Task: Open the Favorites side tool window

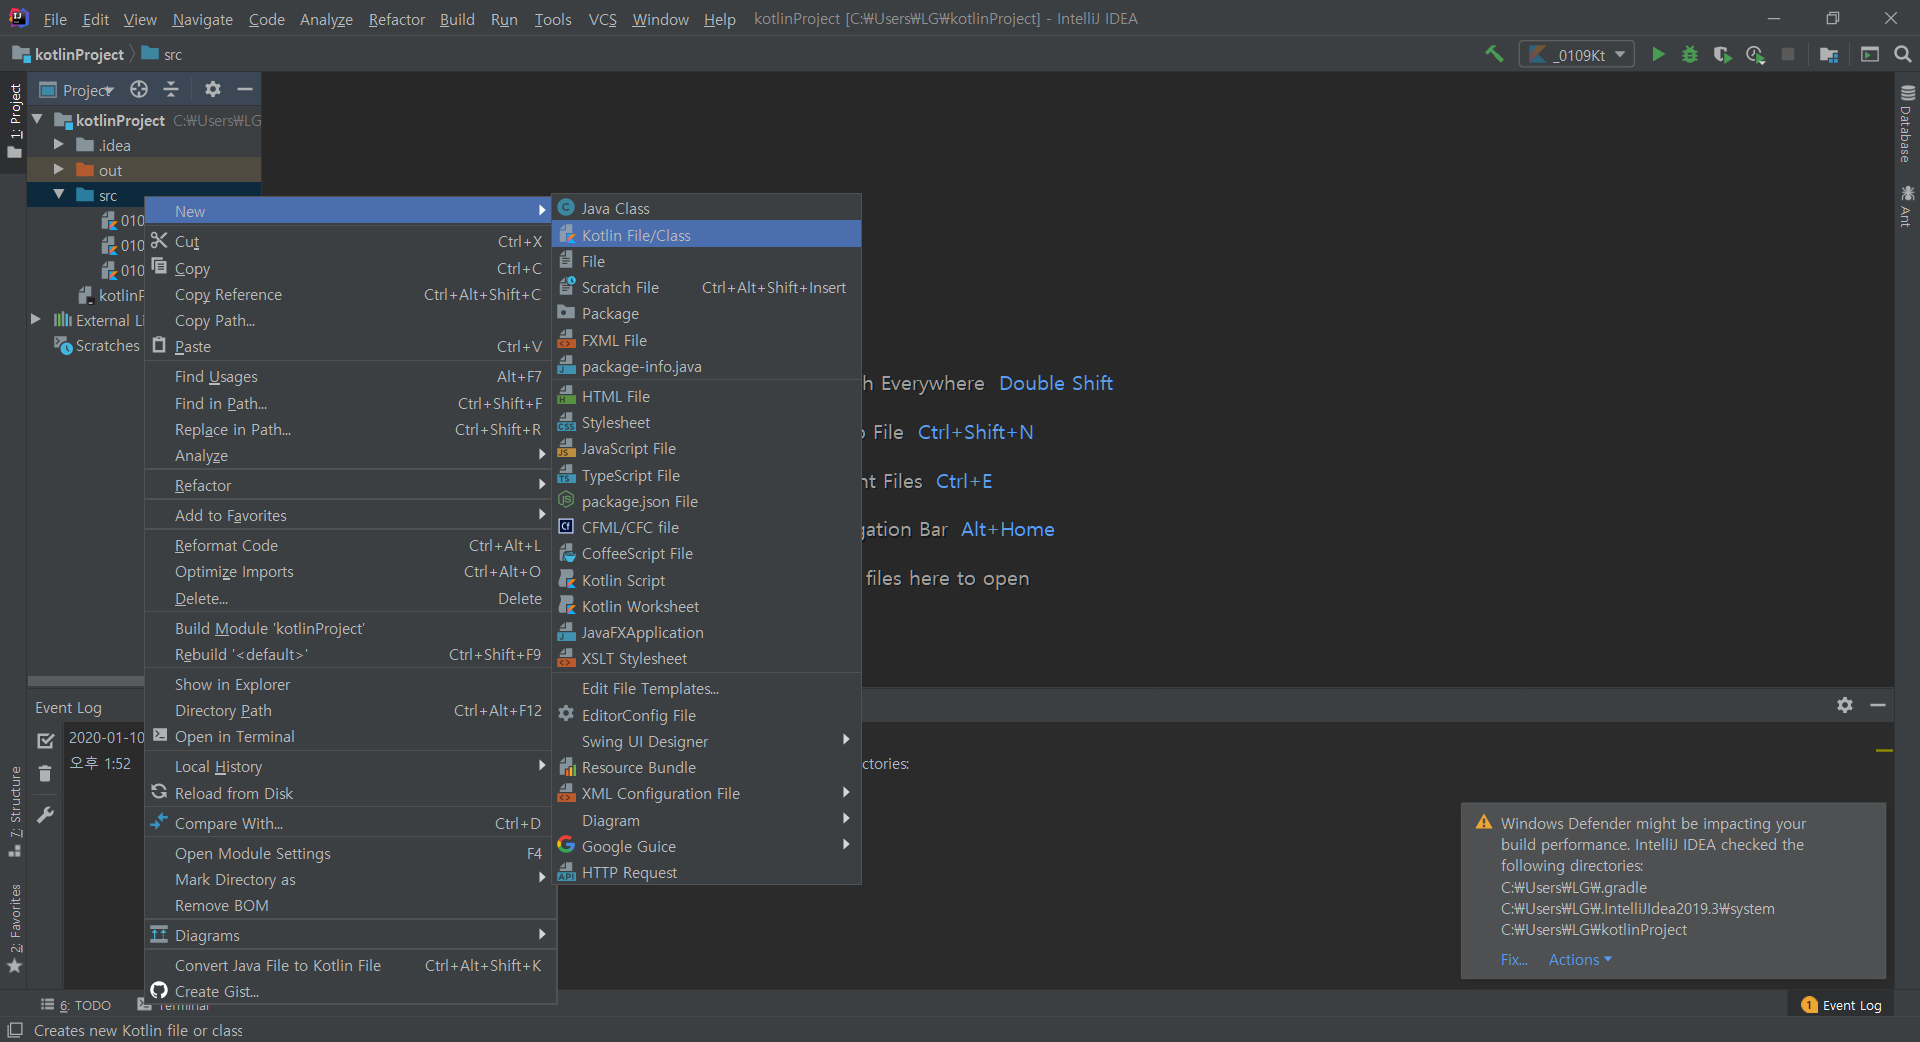Action: pos(15,928)
